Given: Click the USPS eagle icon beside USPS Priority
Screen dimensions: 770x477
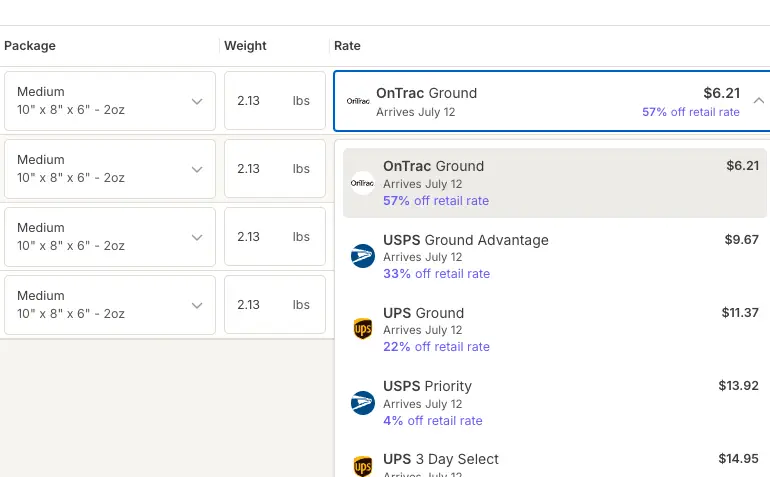Looking at the screenshot, I should tap(363, 403).
